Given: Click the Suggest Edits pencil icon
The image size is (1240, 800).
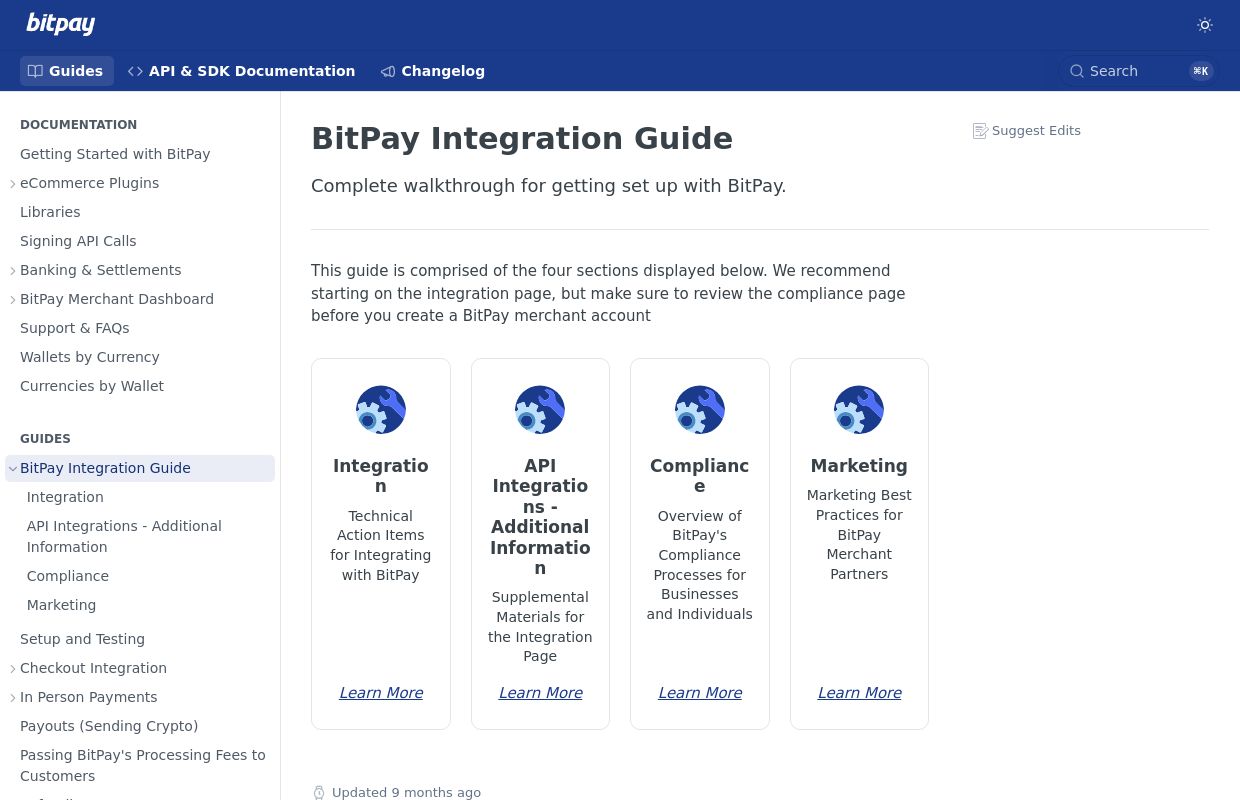Looking at the screenshot, I should coord(980,131).
